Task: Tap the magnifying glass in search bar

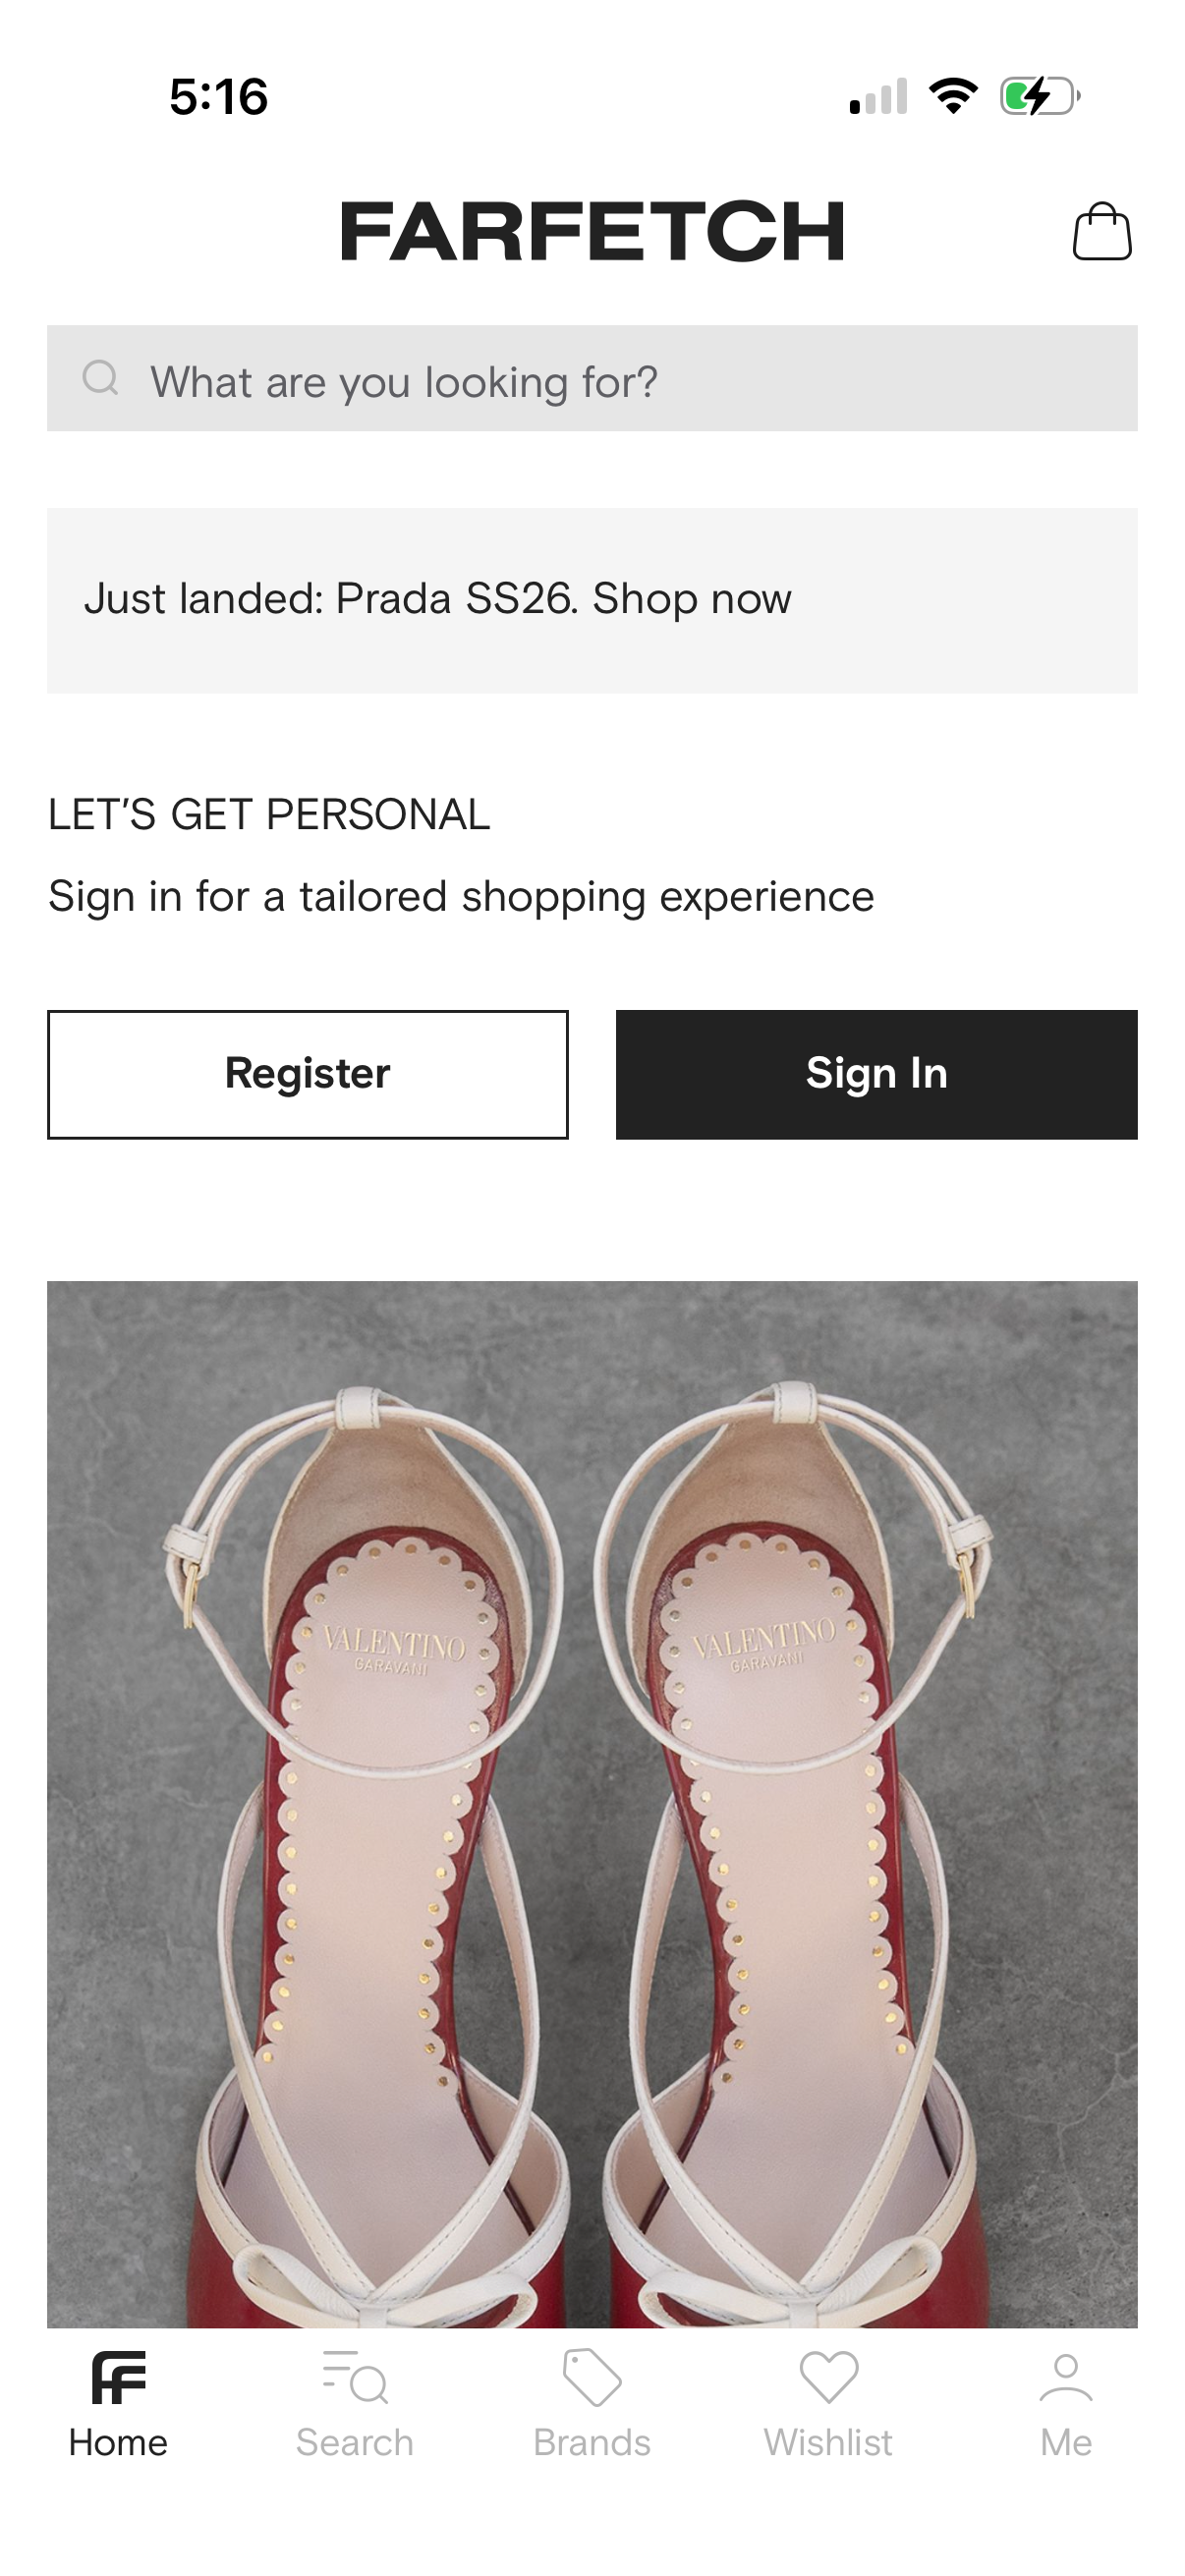Action: [101, 379]
